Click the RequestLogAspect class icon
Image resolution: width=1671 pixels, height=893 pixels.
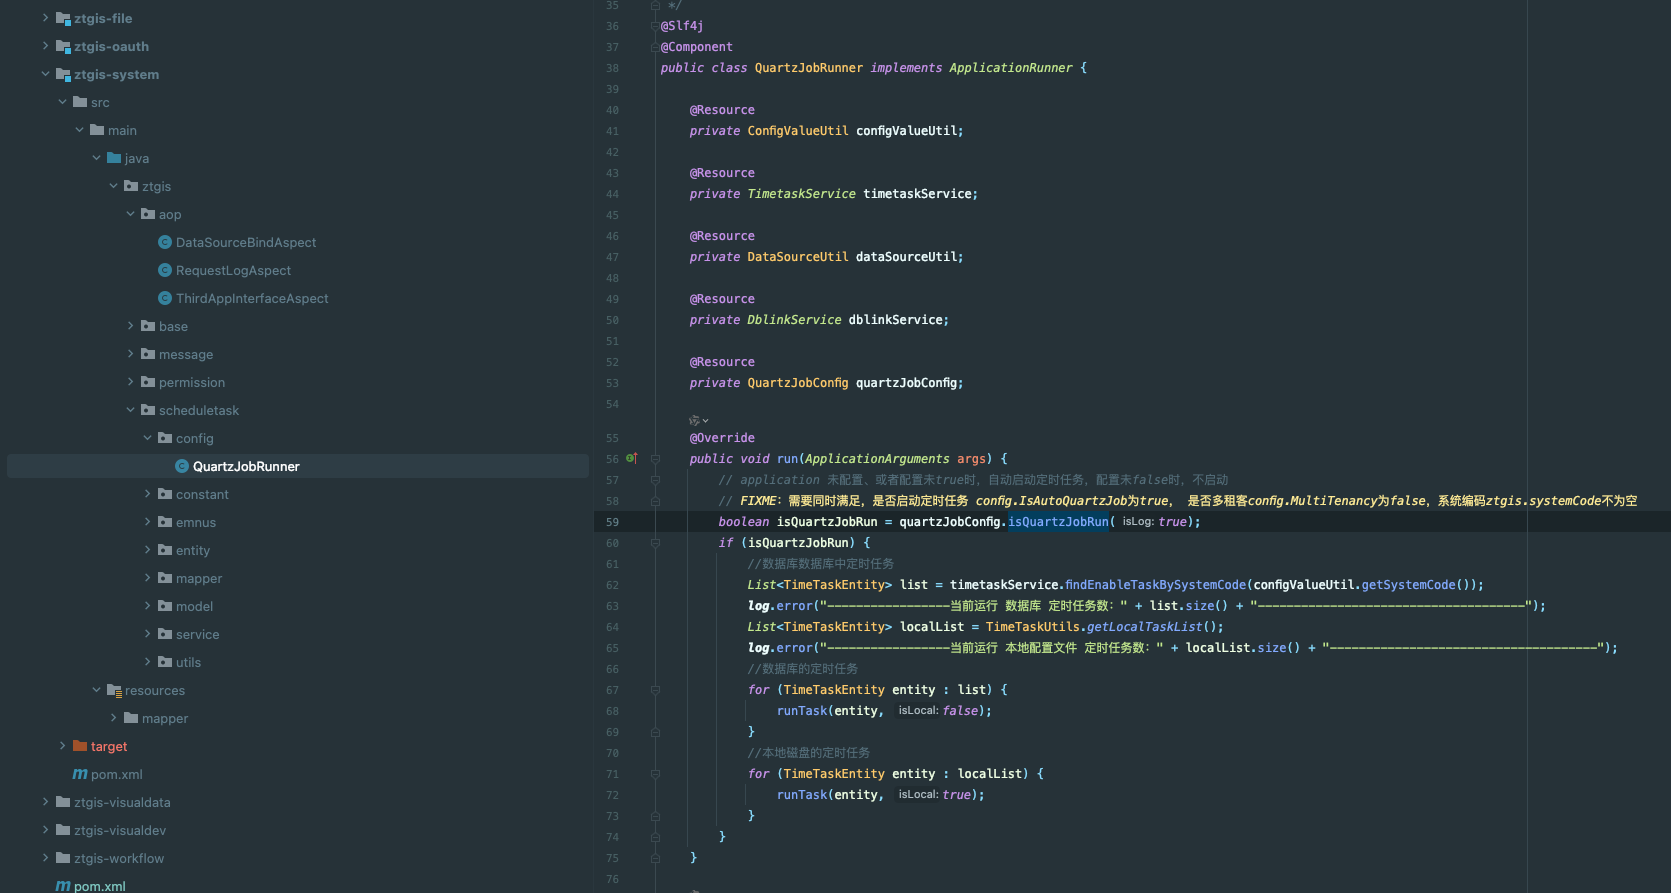tap(165, 270)
